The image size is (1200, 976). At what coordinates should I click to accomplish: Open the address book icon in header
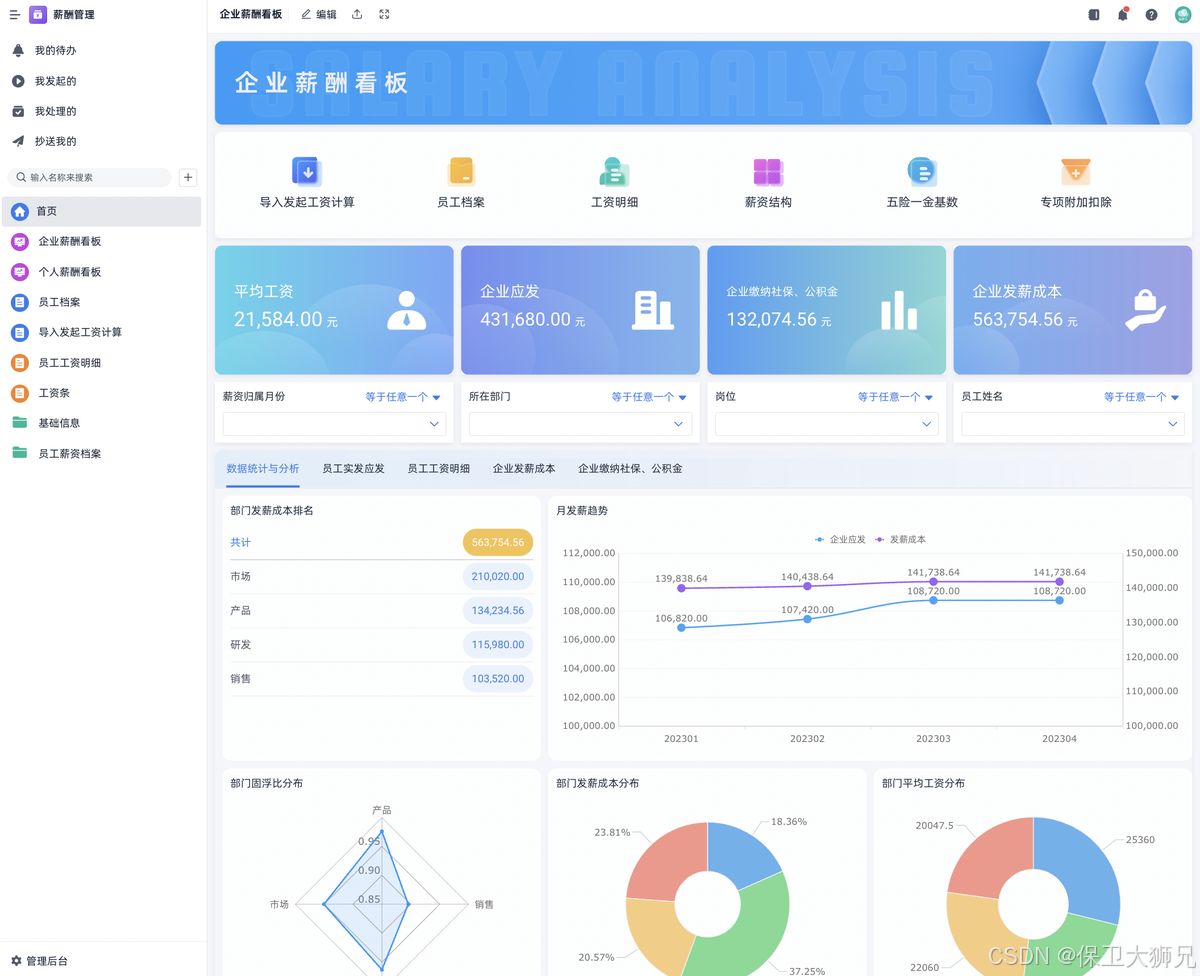coord(1094,15)
